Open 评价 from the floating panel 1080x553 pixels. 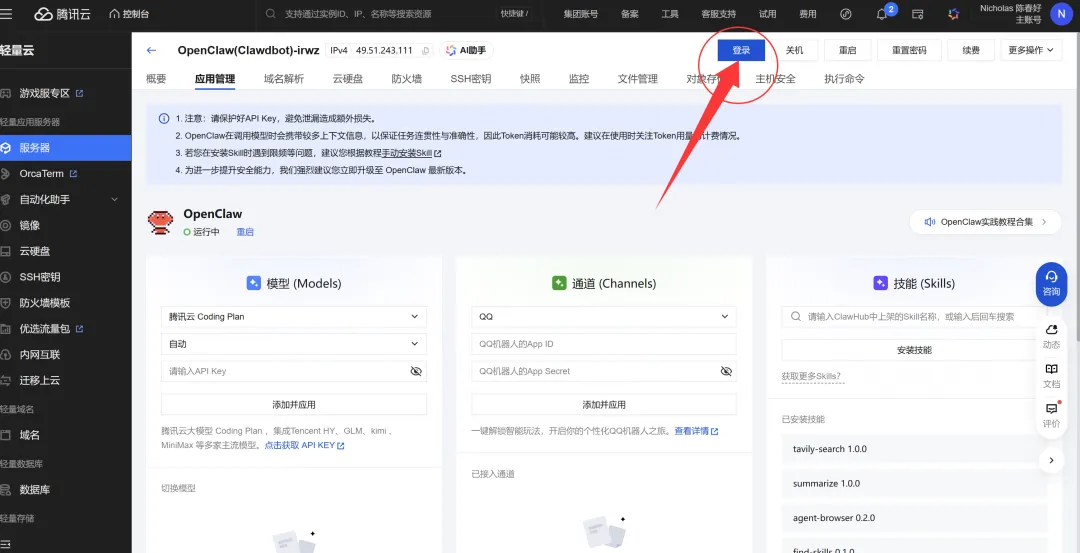point(1051,415)
